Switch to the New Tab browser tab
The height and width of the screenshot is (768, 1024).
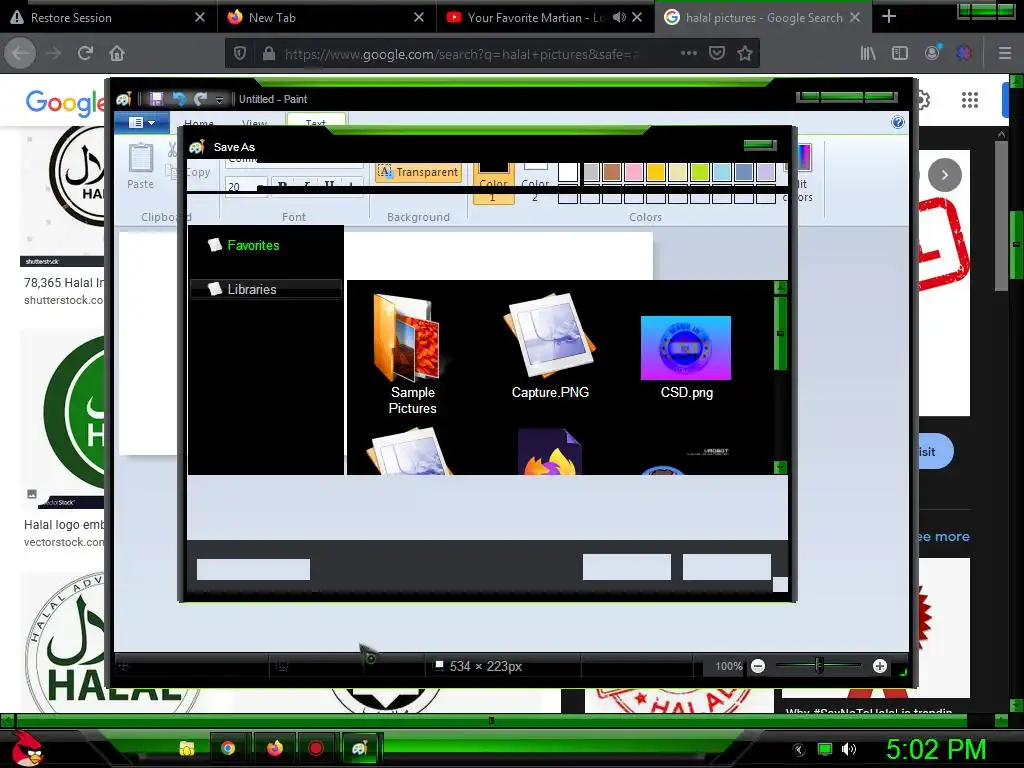click(326, 18)
